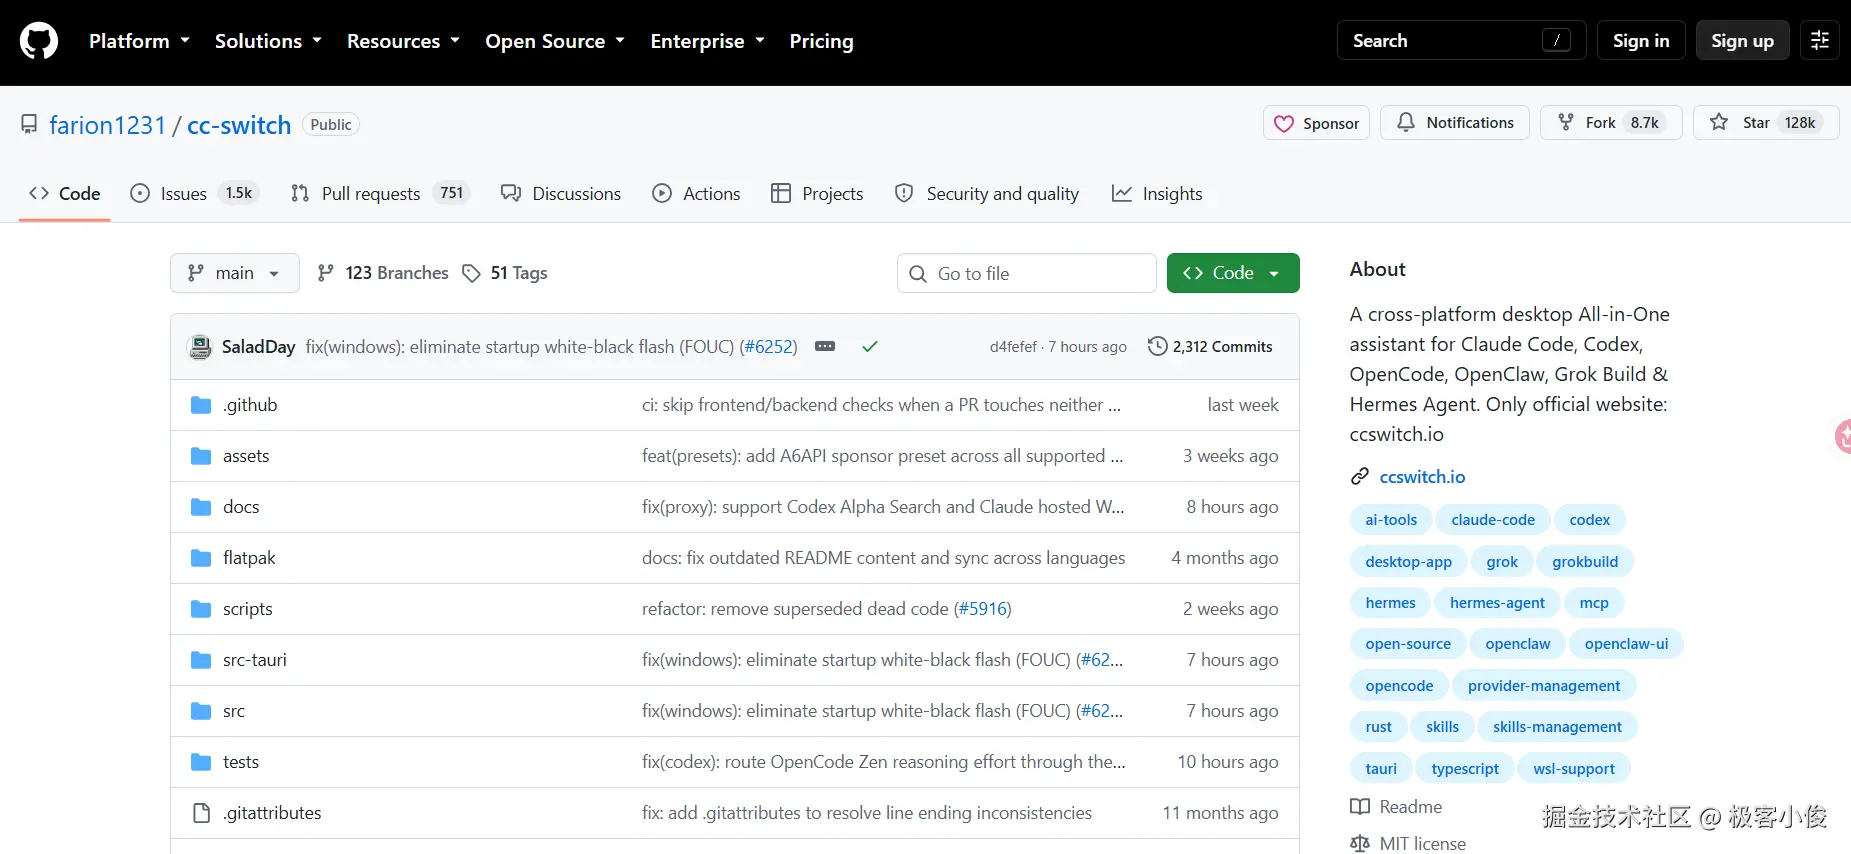
Task: Open the Readme link in About
Action: (1411, 807)
